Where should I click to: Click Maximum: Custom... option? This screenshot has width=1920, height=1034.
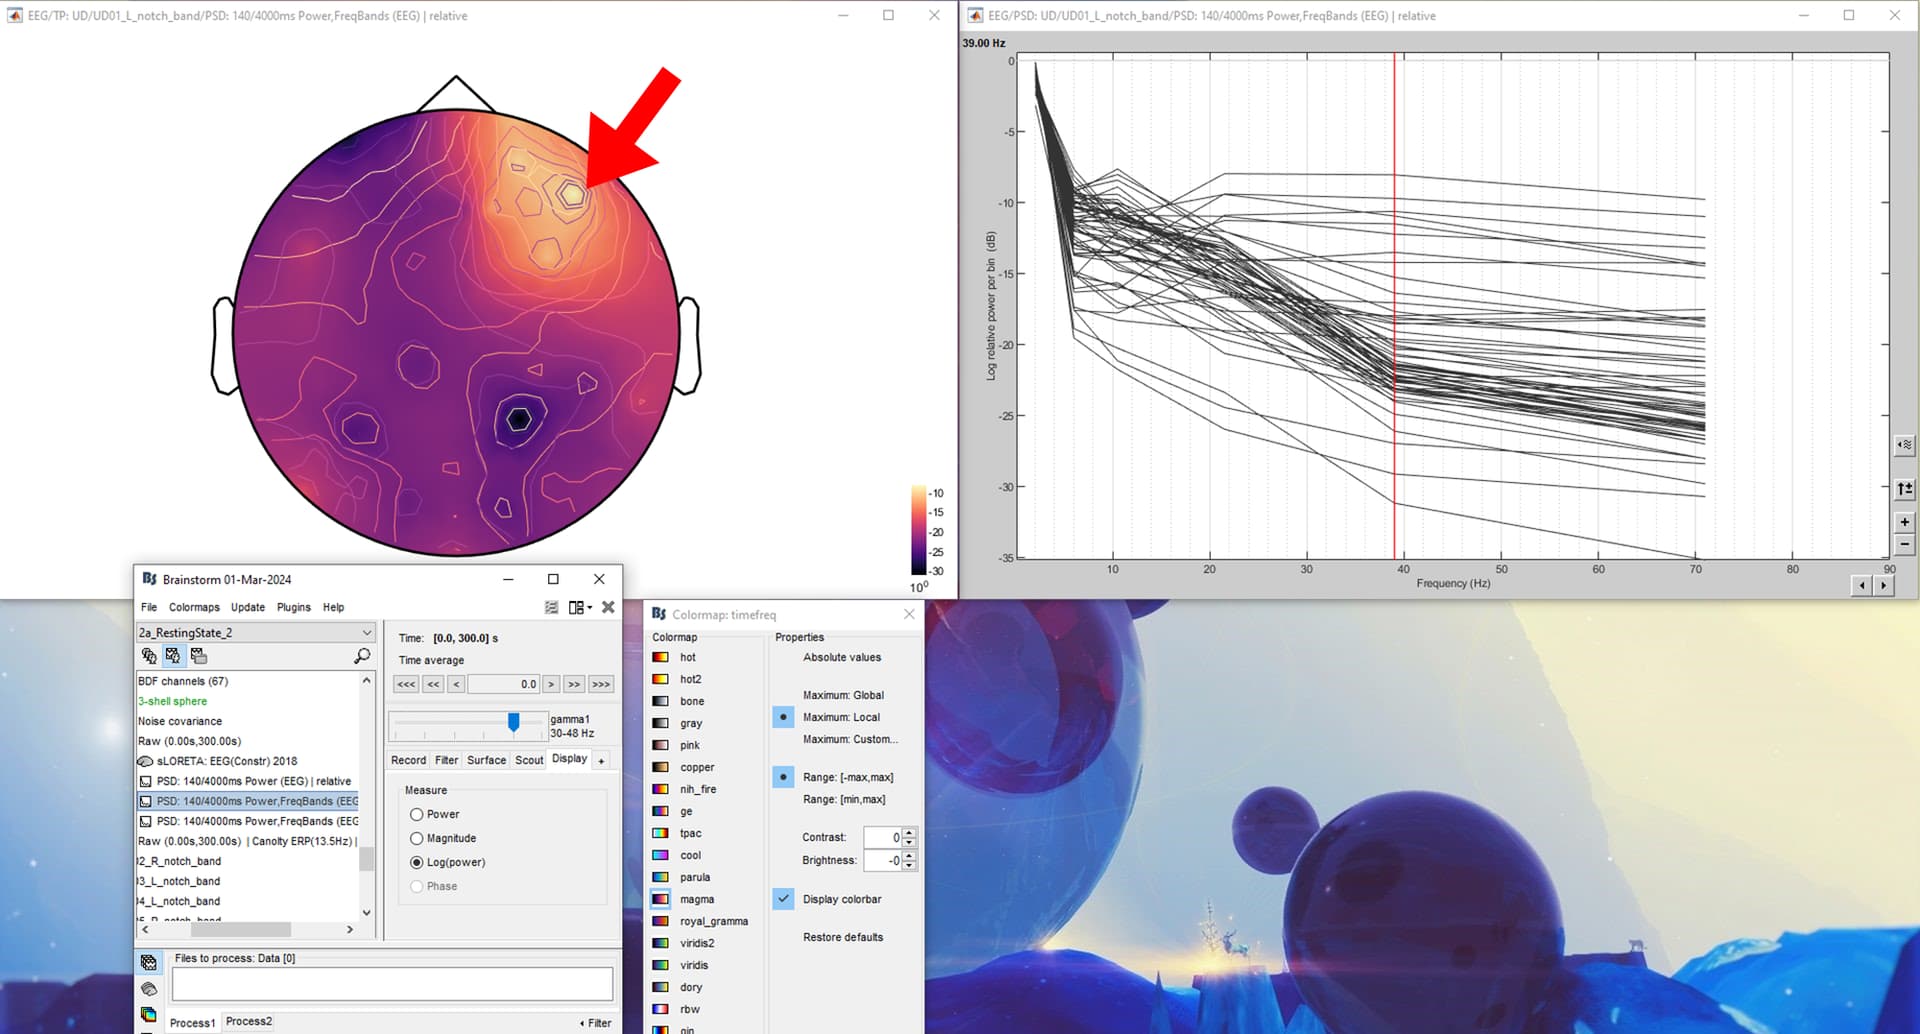point(850,739)
